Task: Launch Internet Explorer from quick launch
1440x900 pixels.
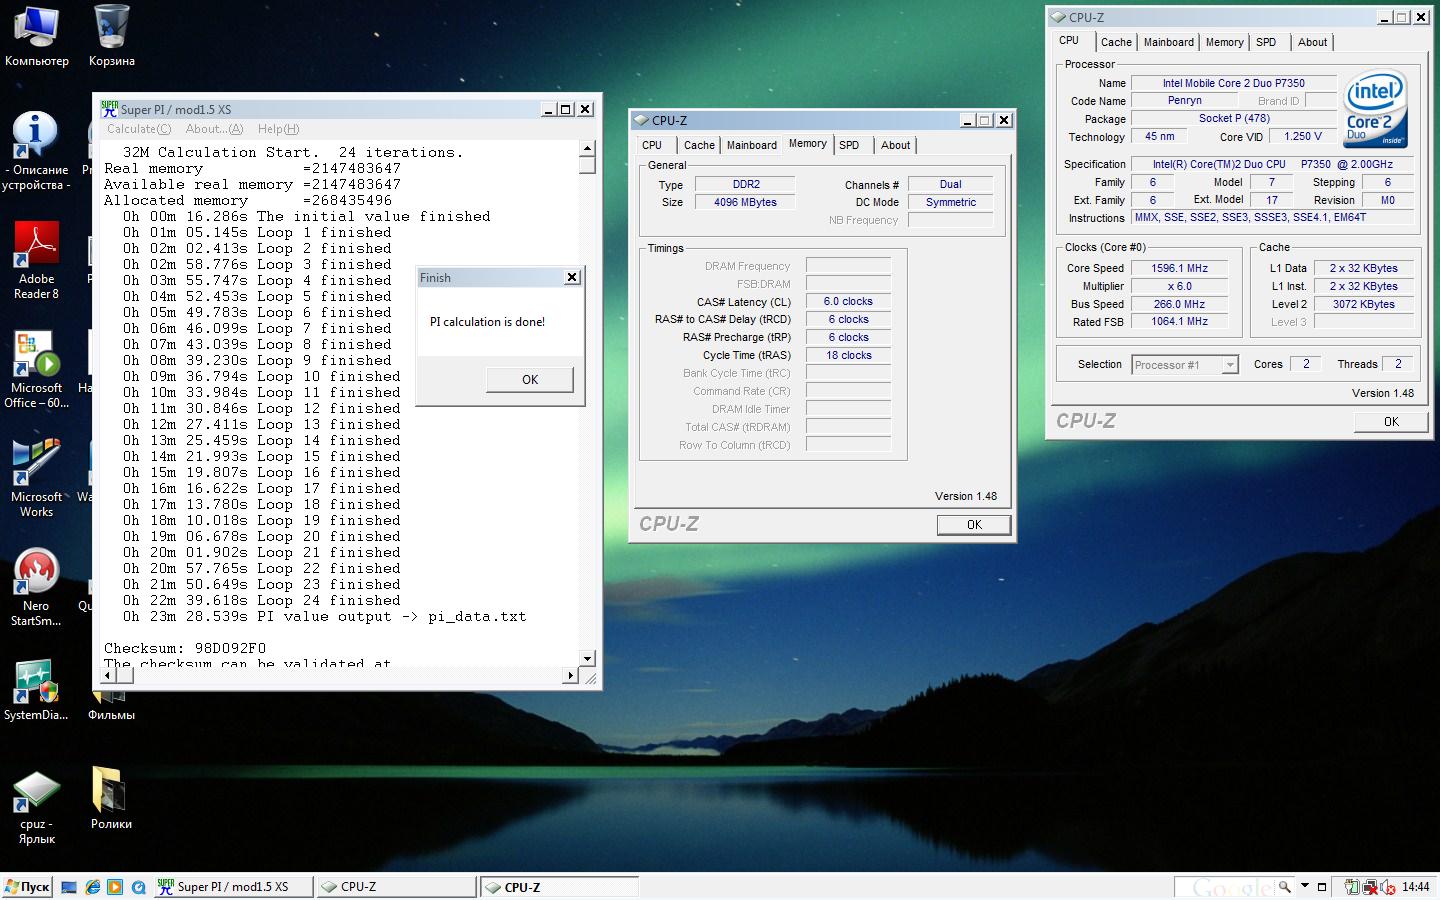Action: [92, 887]
